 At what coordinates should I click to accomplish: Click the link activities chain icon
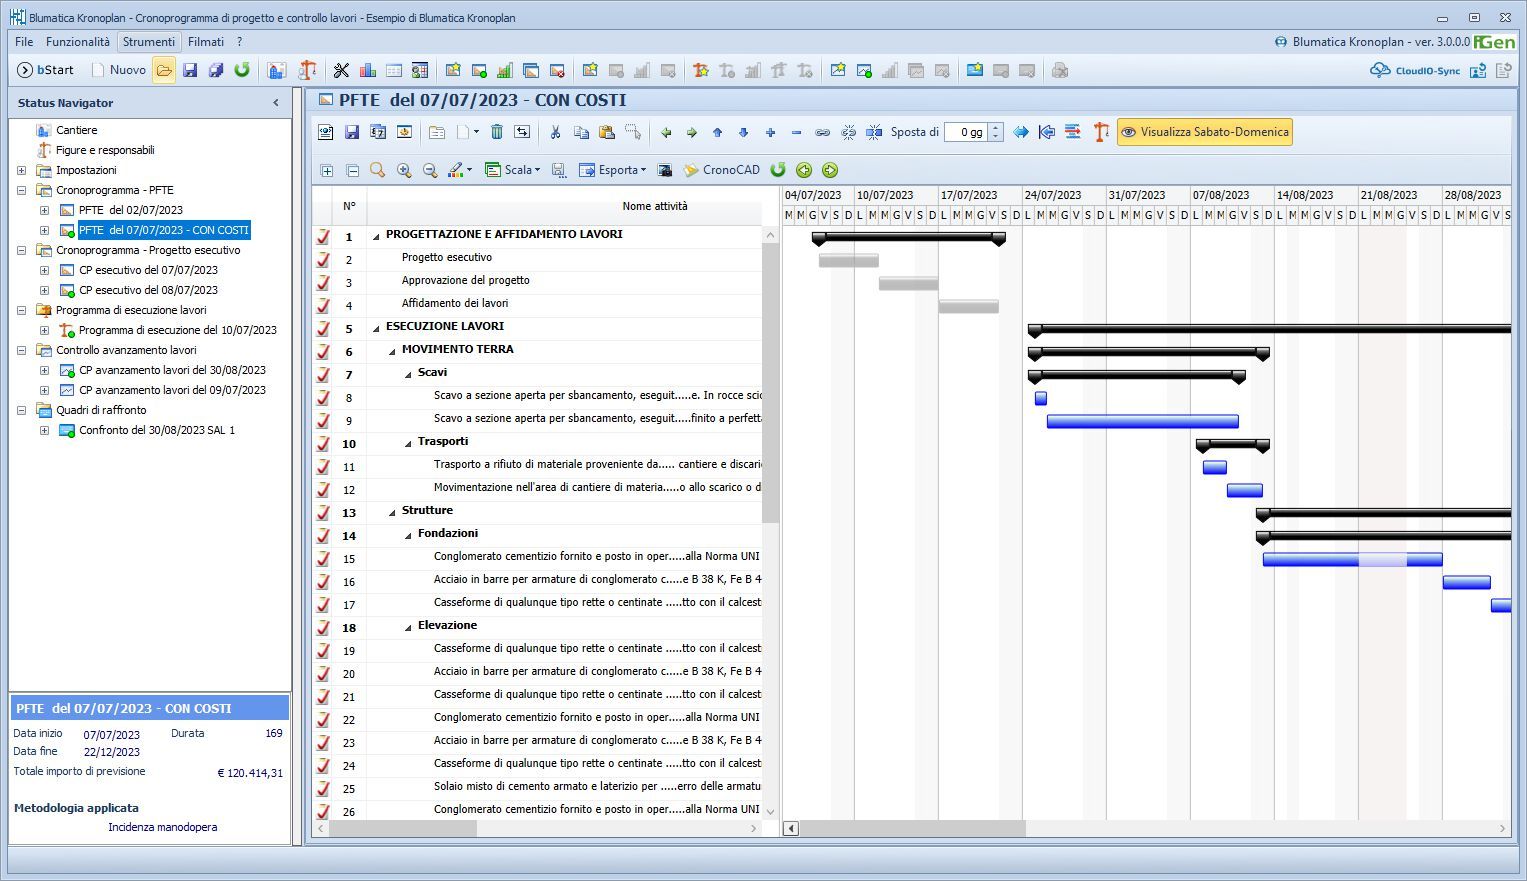[822, 132]
